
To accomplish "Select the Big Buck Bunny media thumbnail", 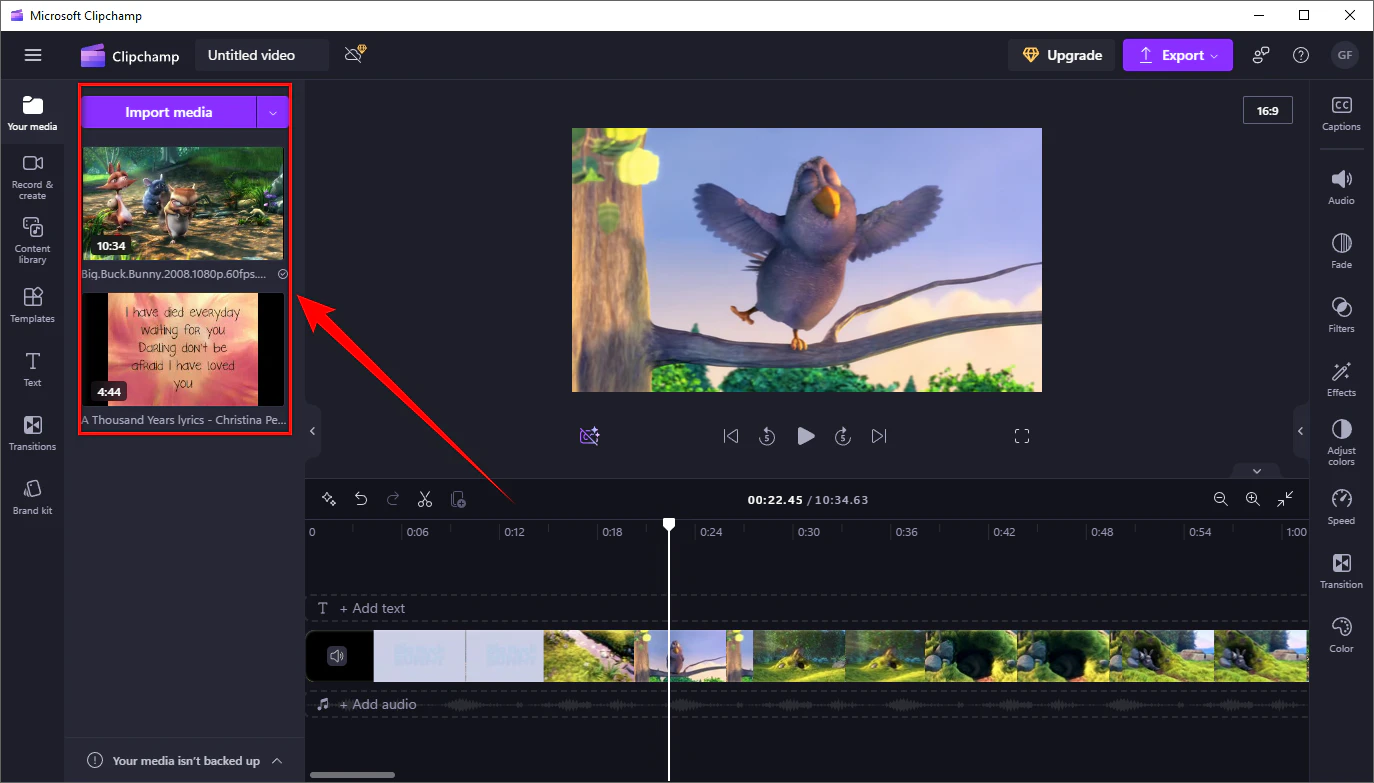I will click(183, 204).
